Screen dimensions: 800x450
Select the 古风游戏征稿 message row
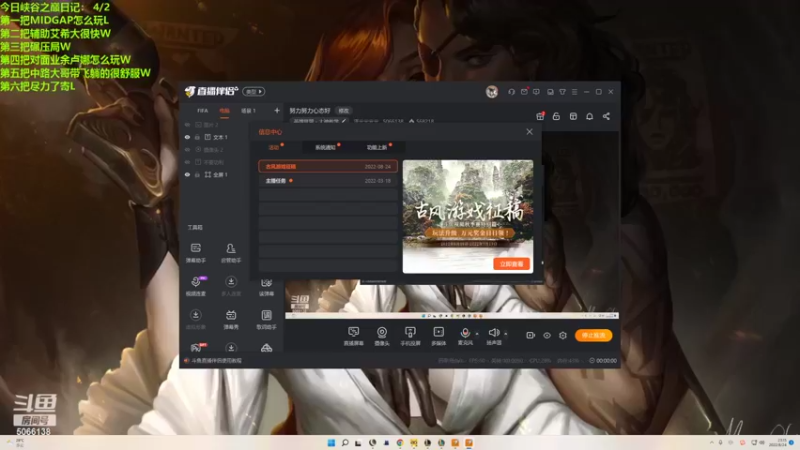328,166
